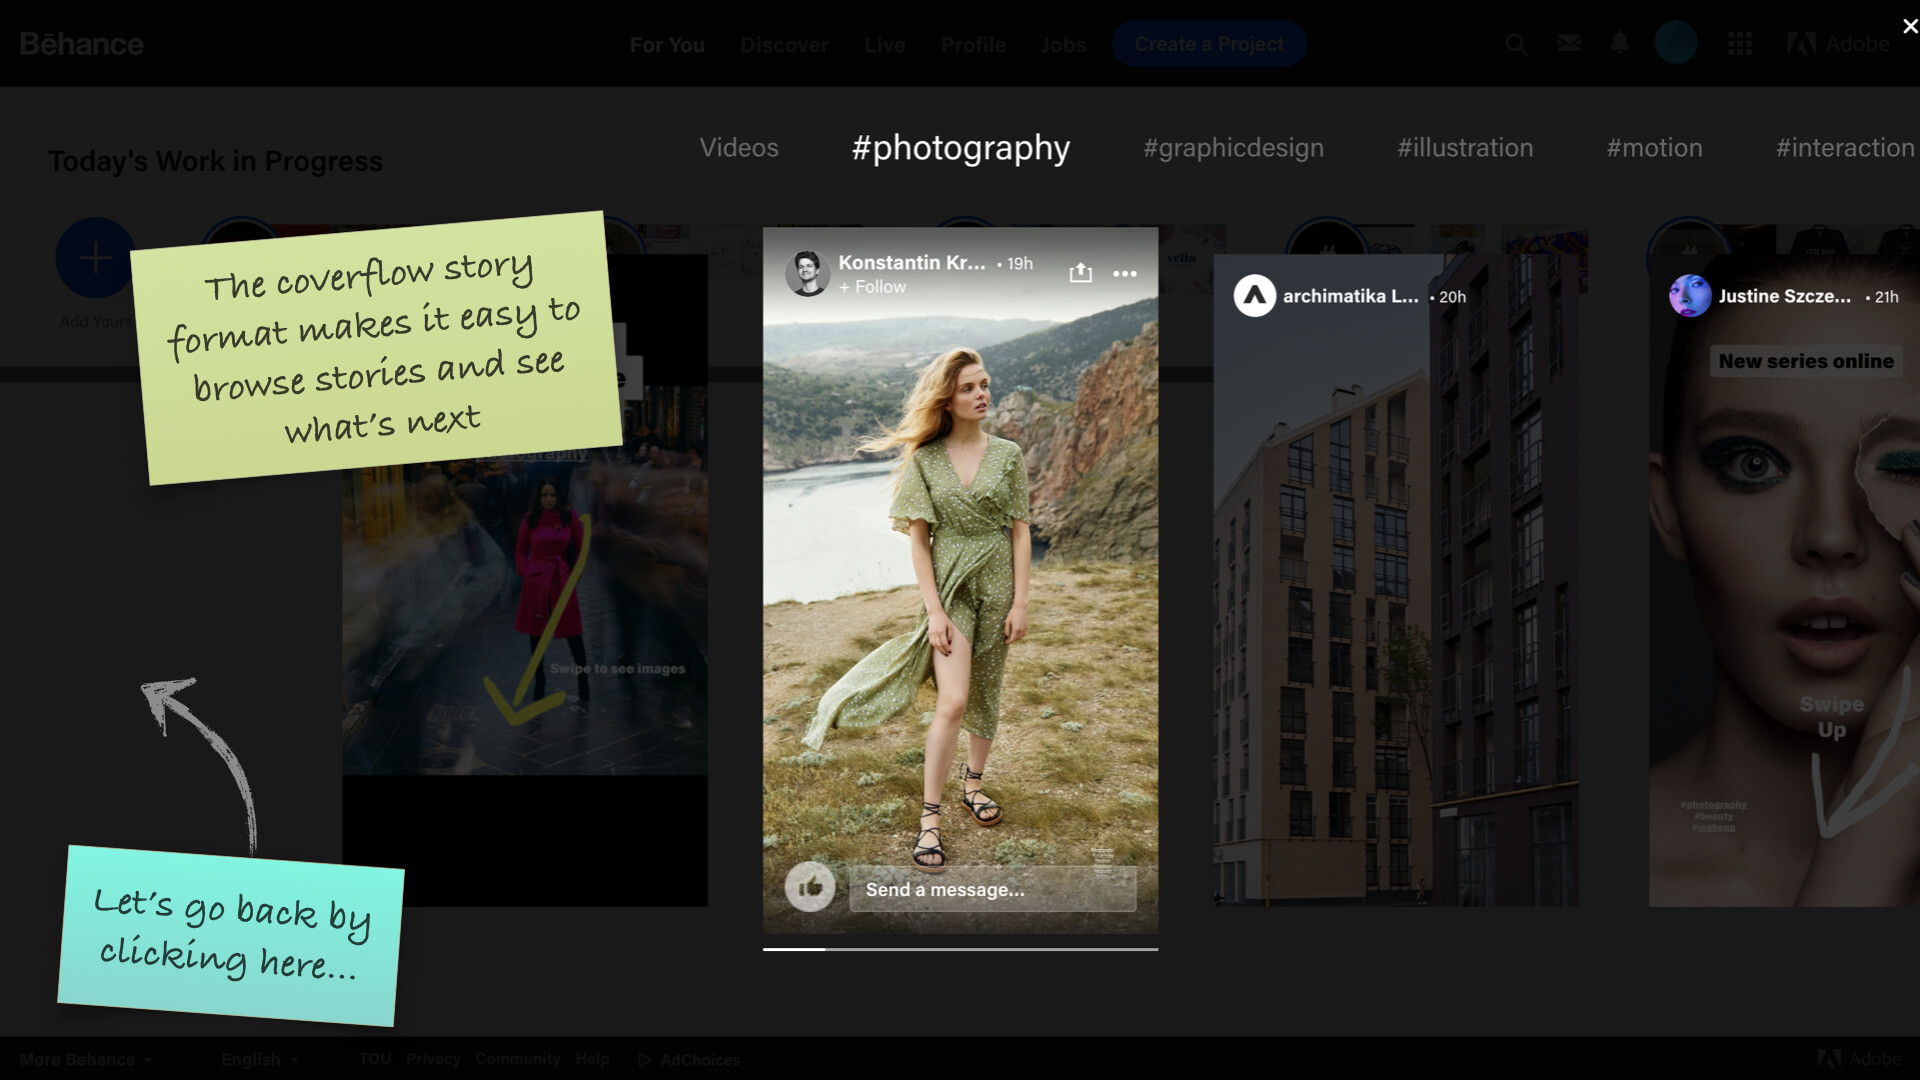Click the user profile avatar in header
1920x1080 pixels.
[1676, 43]
